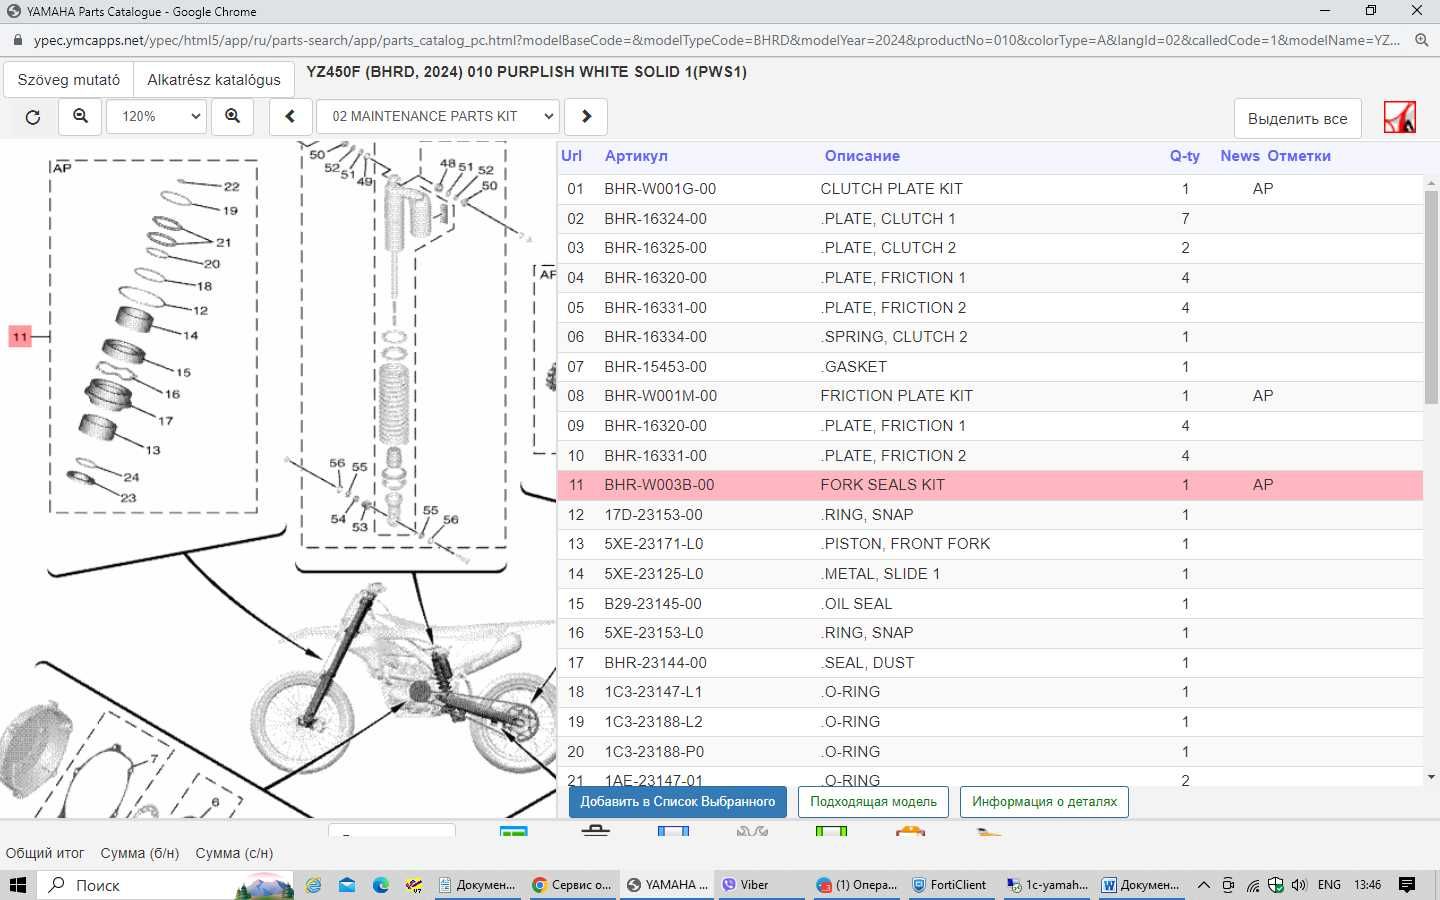The width and height of the screenshot is (1440, 900).
Task: Select the SEAL, DUST row
Action: (990, 663)
